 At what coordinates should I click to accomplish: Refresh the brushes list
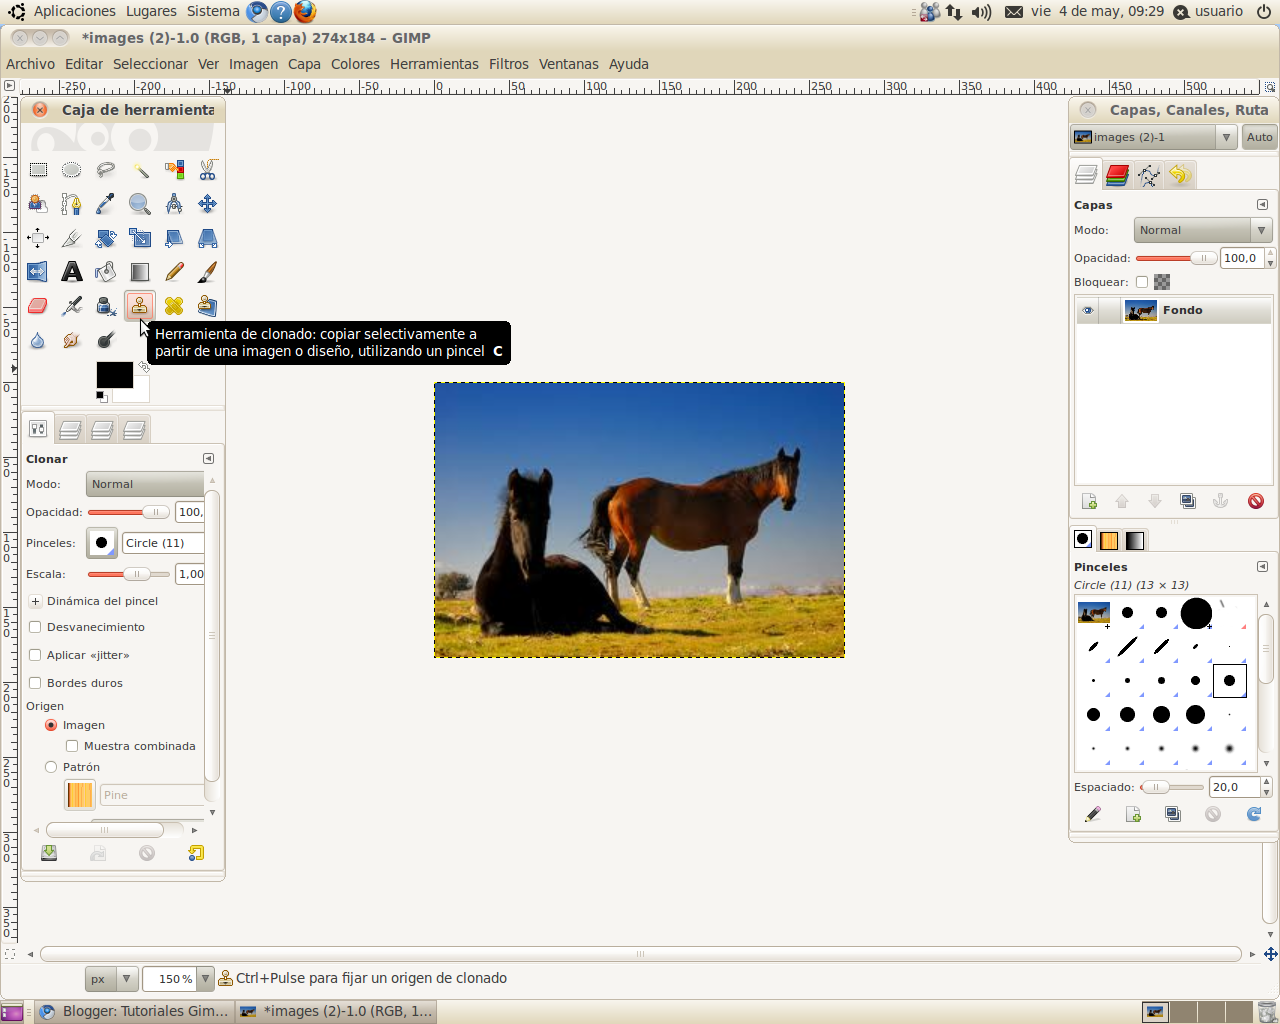pyautogui.click(x=1254, y=814)
